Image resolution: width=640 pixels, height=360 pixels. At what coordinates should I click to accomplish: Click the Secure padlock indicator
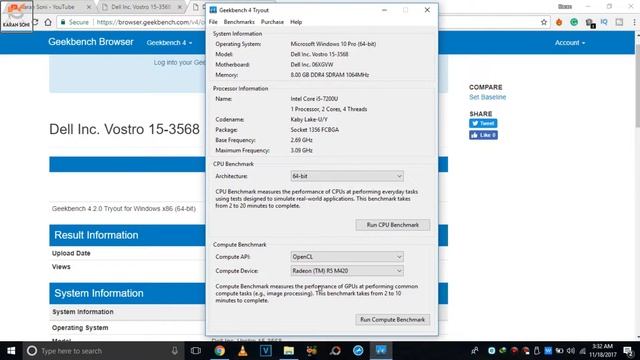point(74,22)
